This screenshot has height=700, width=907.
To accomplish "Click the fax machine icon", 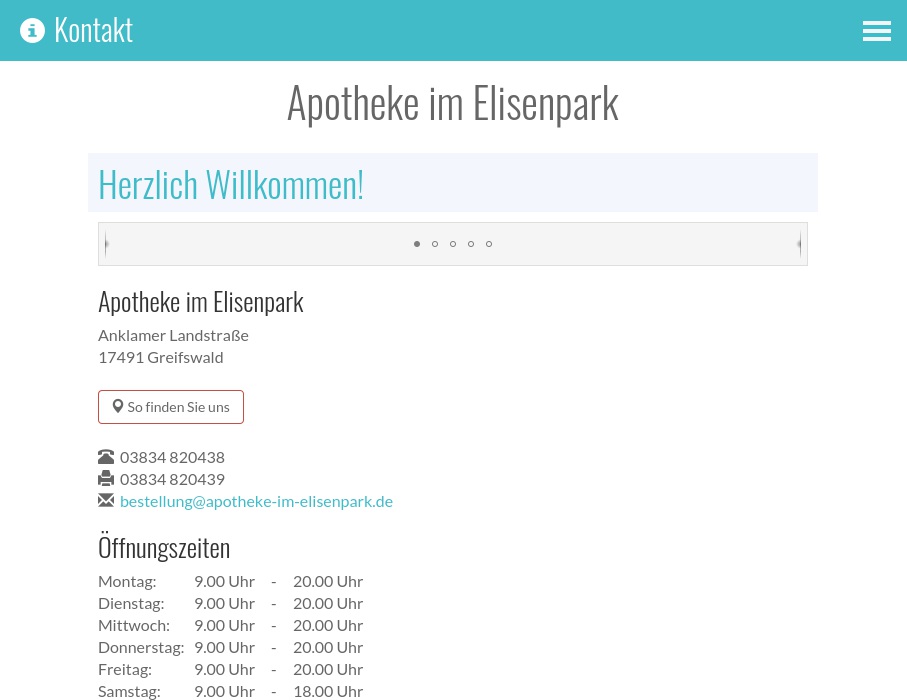I will click(106, 479).
